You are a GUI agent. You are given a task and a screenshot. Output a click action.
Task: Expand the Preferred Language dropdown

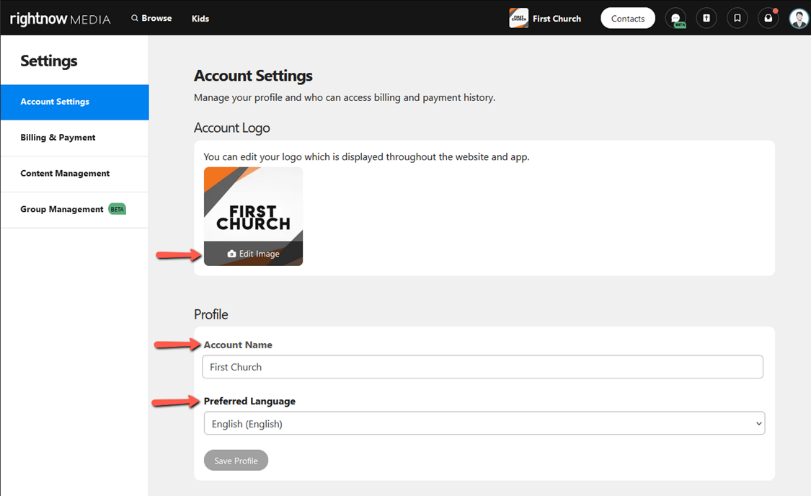click(x=484, y=424)
